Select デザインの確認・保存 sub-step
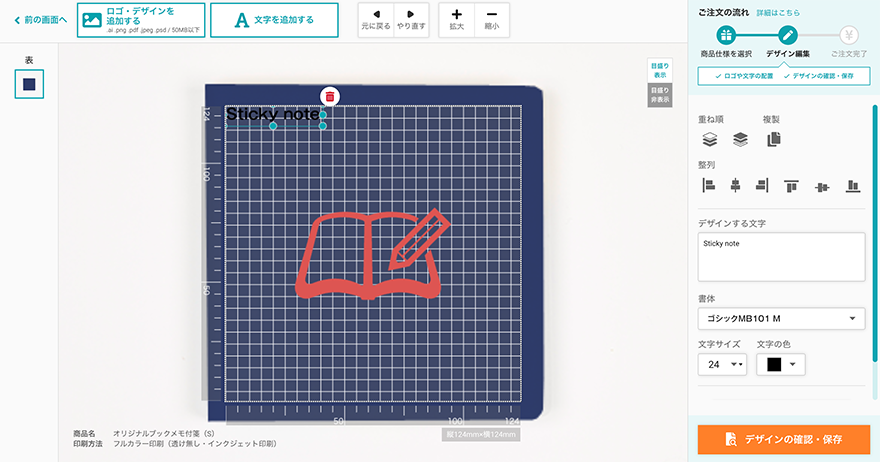The height and width of the screenshot is (462, 880). (819, 76)
